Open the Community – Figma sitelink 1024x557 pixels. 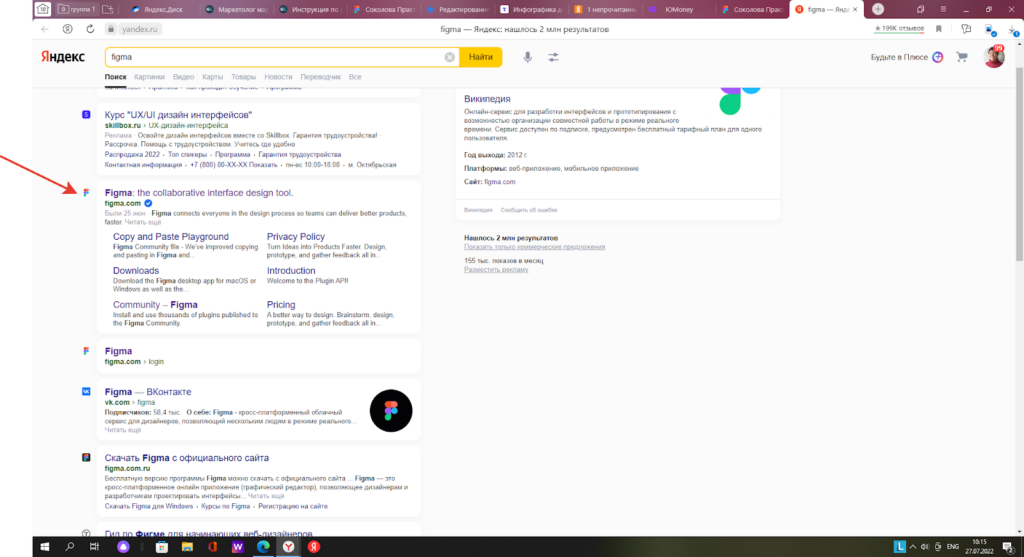155,304
